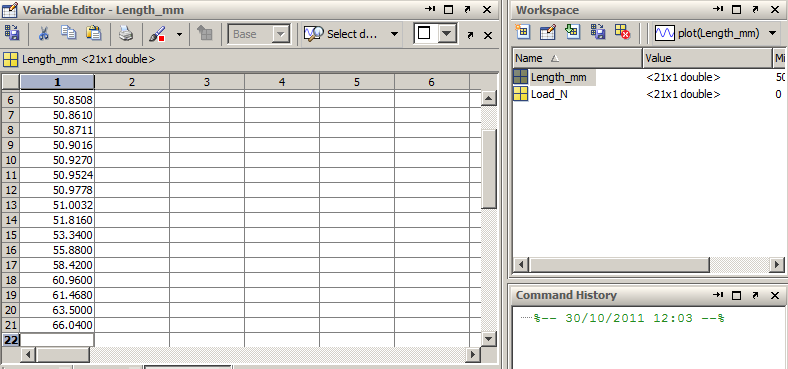The height and width of the screenshot is (369, 788).
Task: Click the Command History pin icon
Action: click(x=718, y=295)
